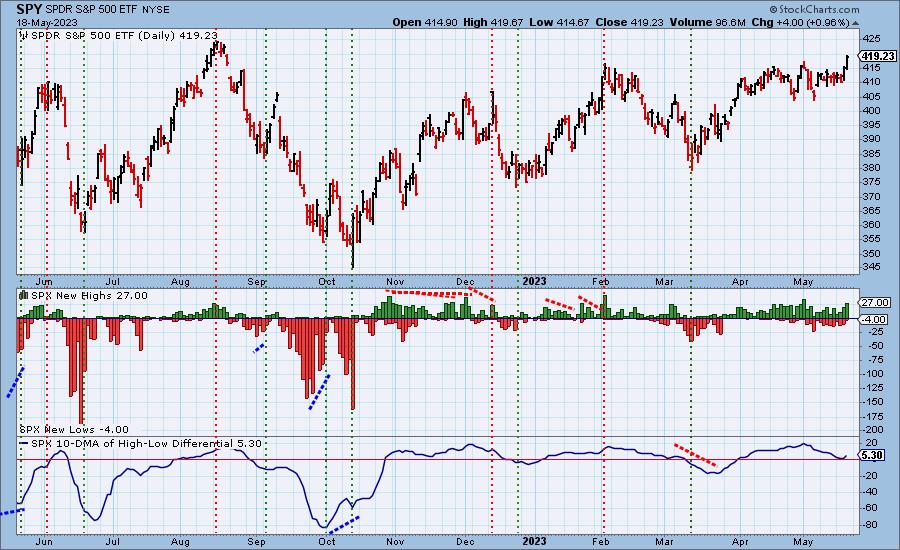900x550 pixels.
Task: Click the -175 label on the New Lows axis
Action: (873, 417)
